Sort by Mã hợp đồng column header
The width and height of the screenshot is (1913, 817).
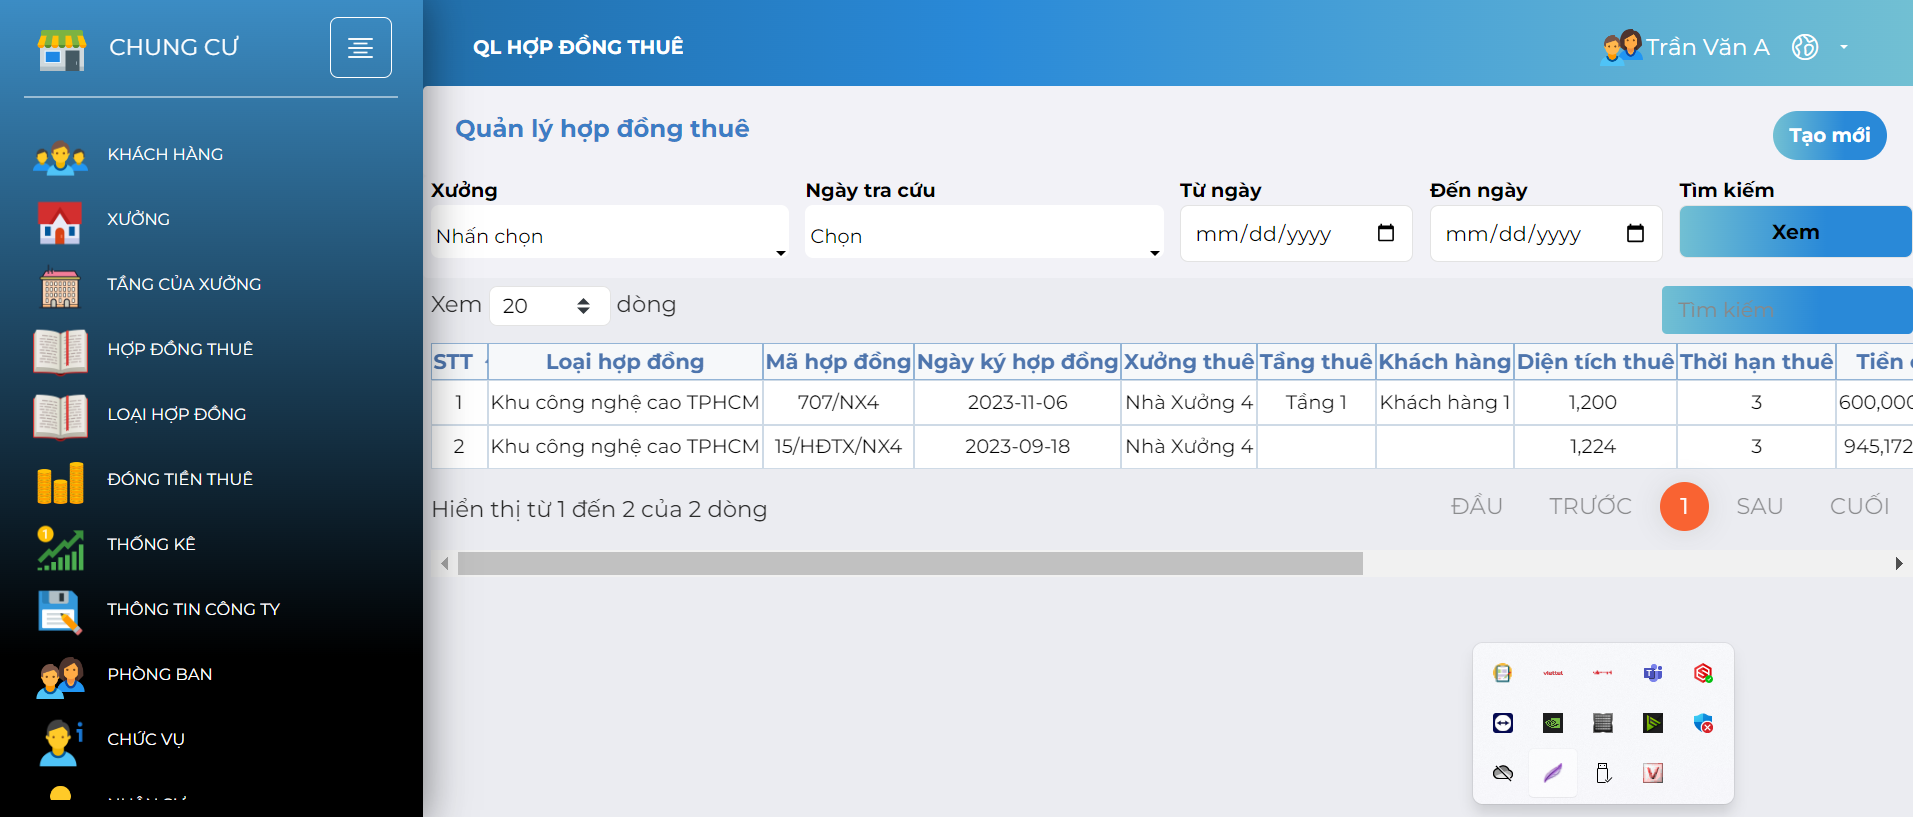coord(838,362)
